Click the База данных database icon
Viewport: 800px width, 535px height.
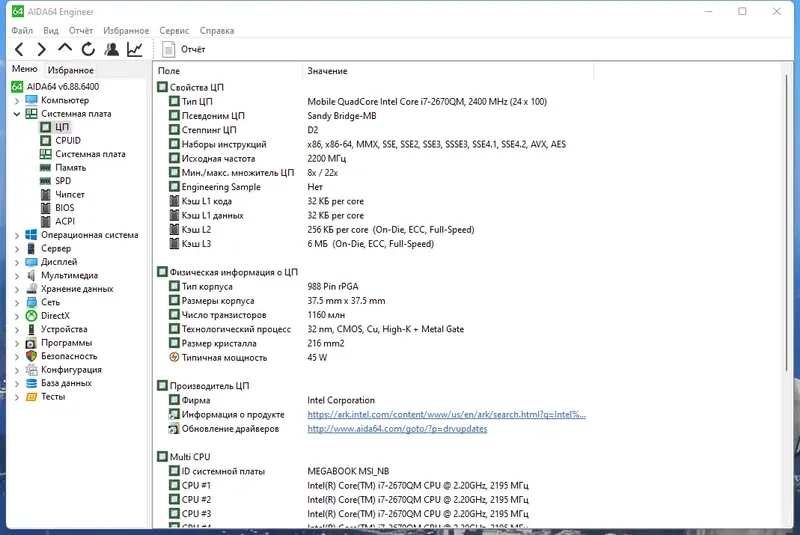coord(31,383)
